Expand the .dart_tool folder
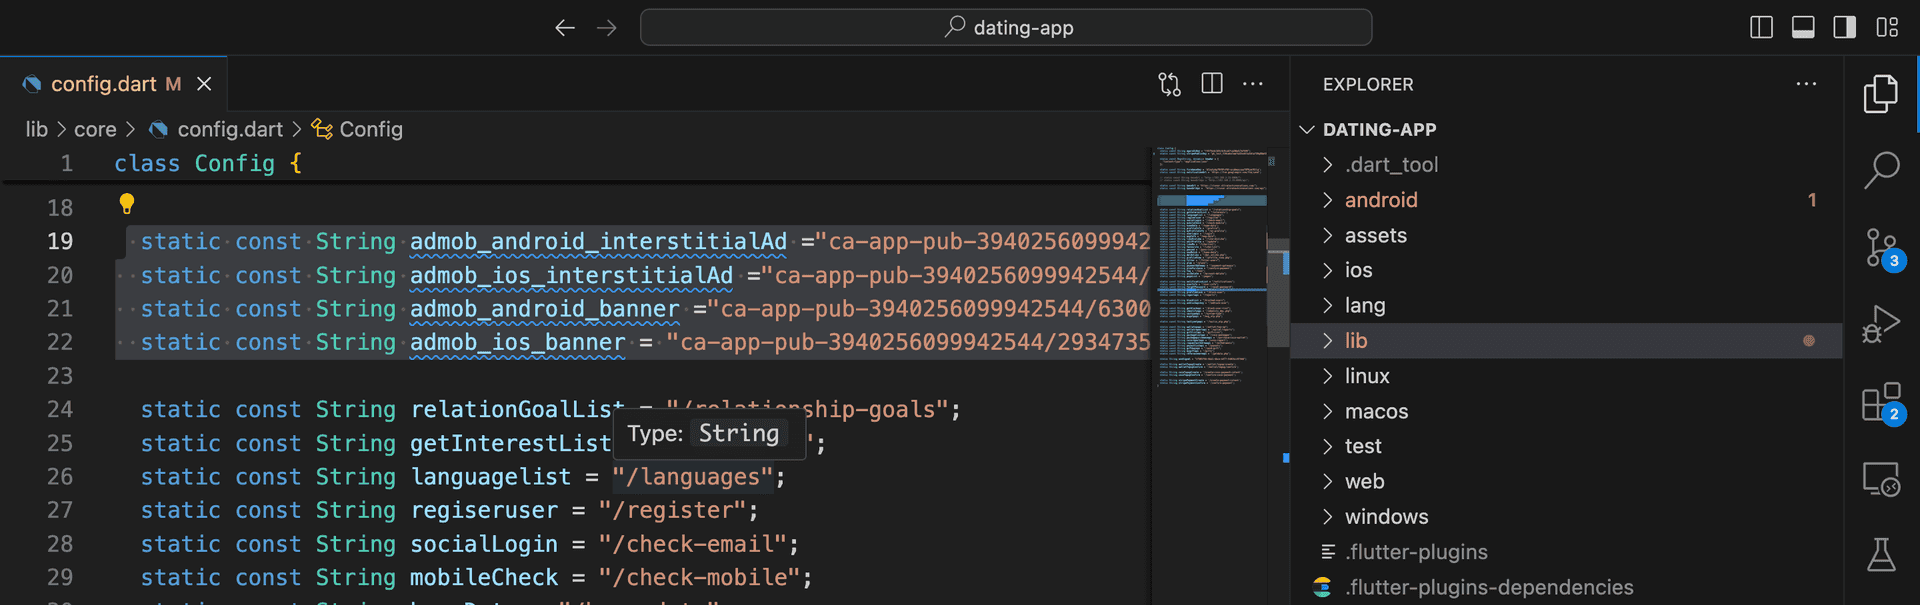This screenshot has width=1920, height=605. click(x=1566, y=165)
